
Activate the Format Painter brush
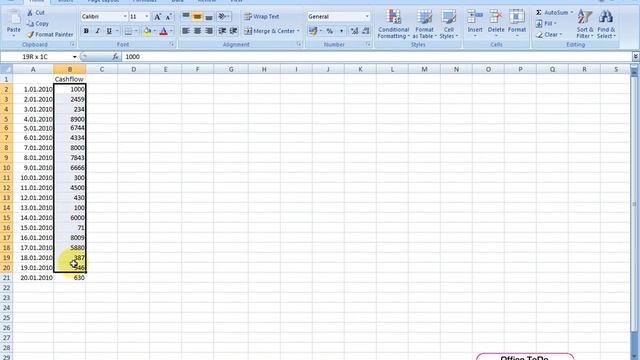50,35
